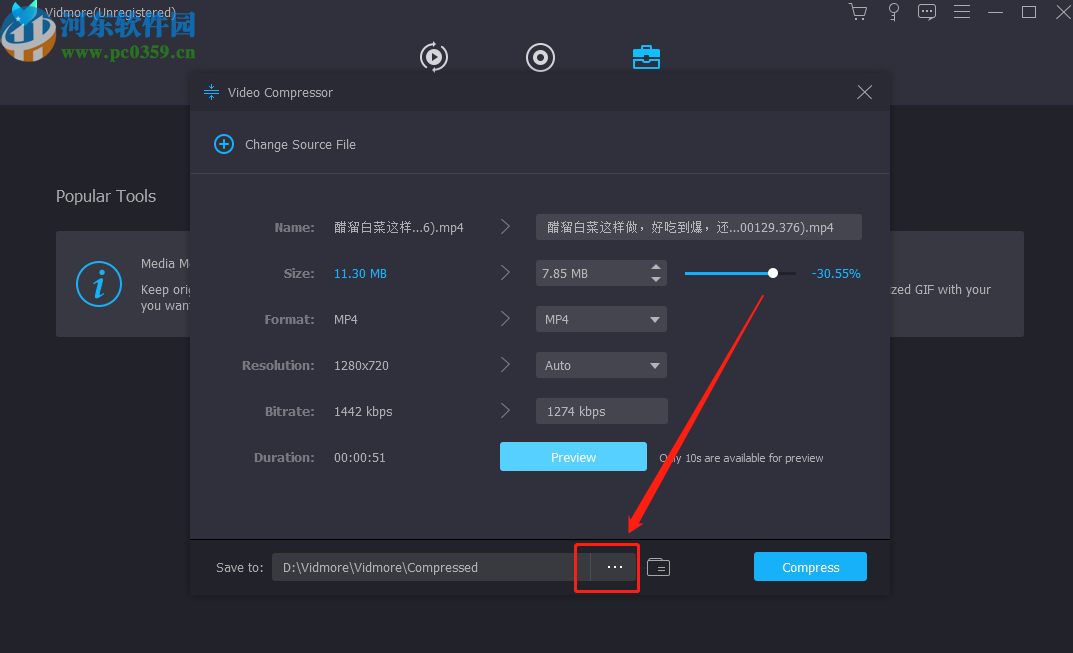Click the source file name text

click(x=398, y=227)
